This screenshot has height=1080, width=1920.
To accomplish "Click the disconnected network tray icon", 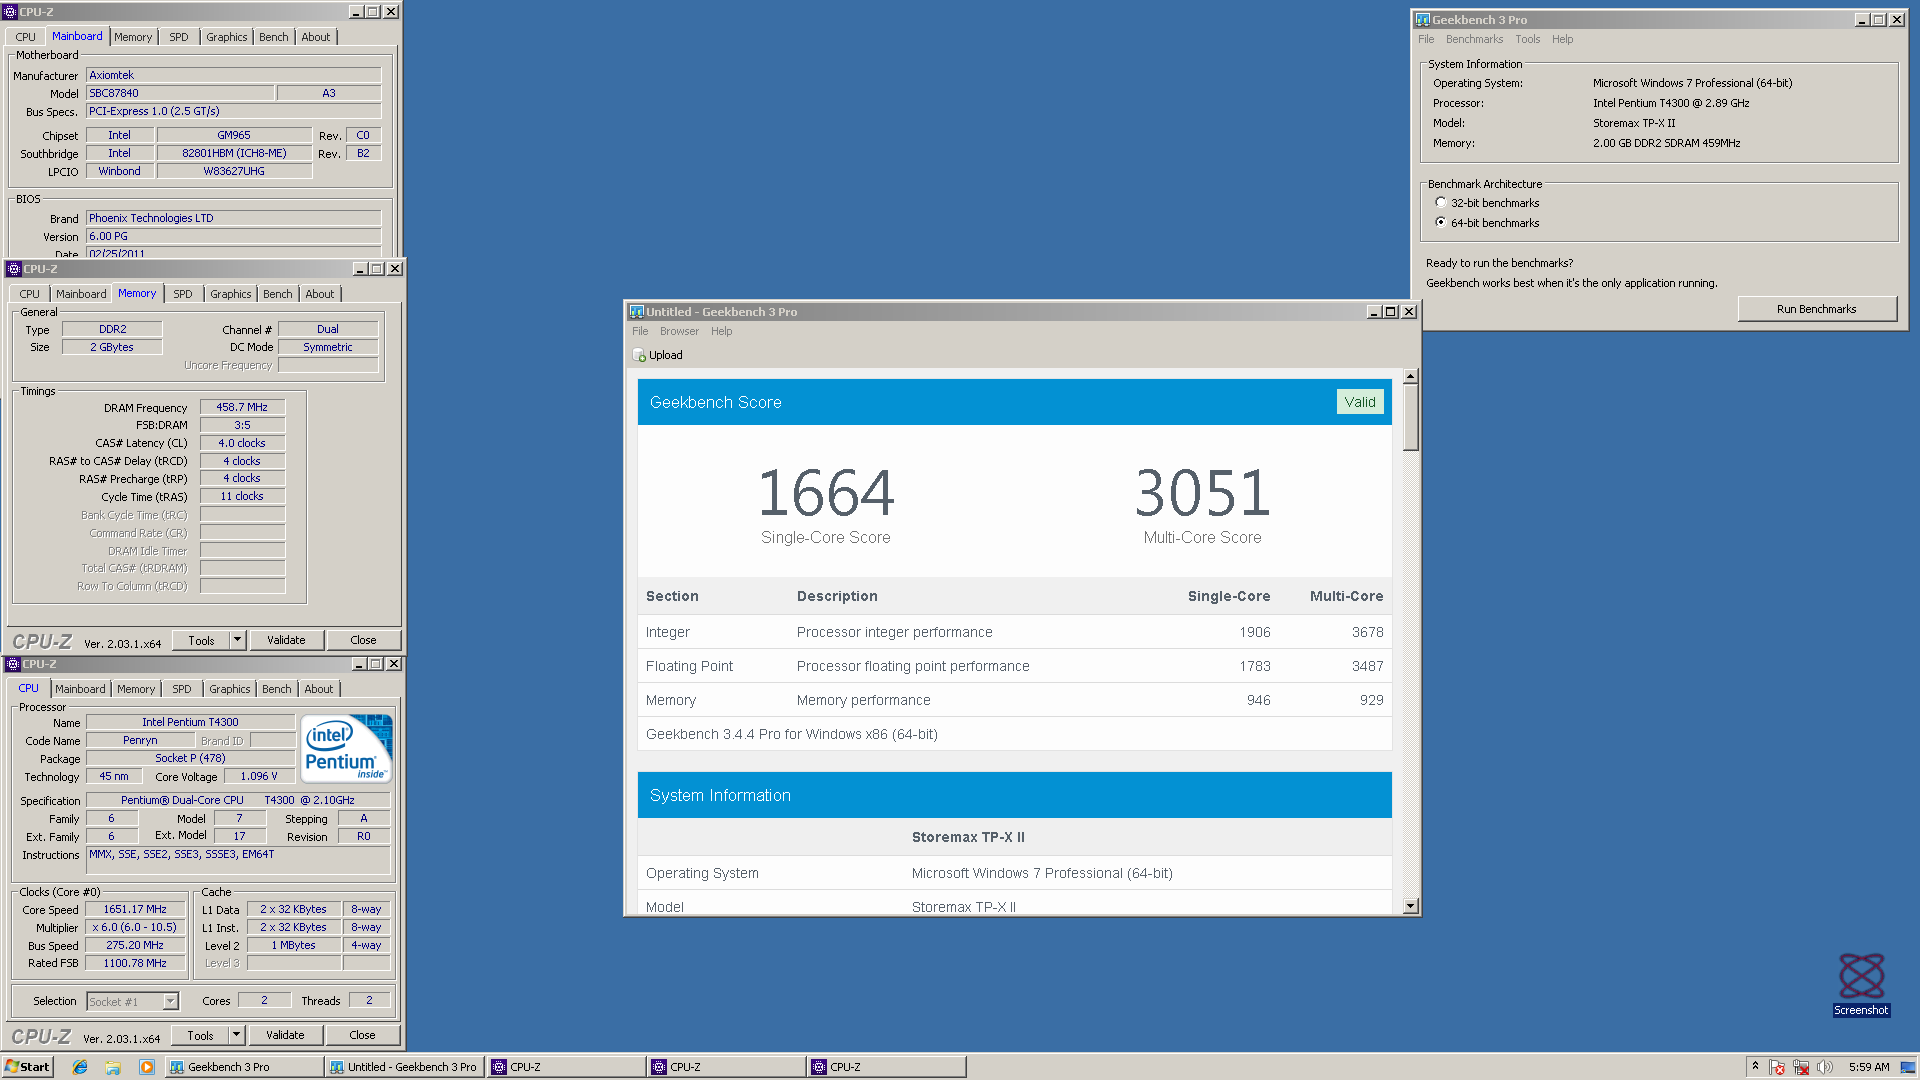I will [1801, 1067].
